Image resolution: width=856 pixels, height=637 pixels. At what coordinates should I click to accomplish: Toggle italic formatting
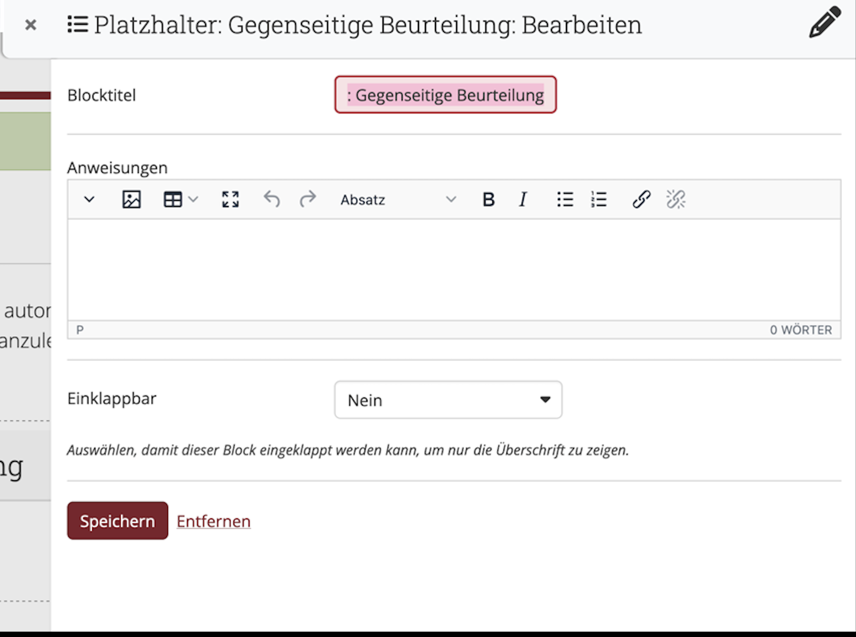(522, 200)
